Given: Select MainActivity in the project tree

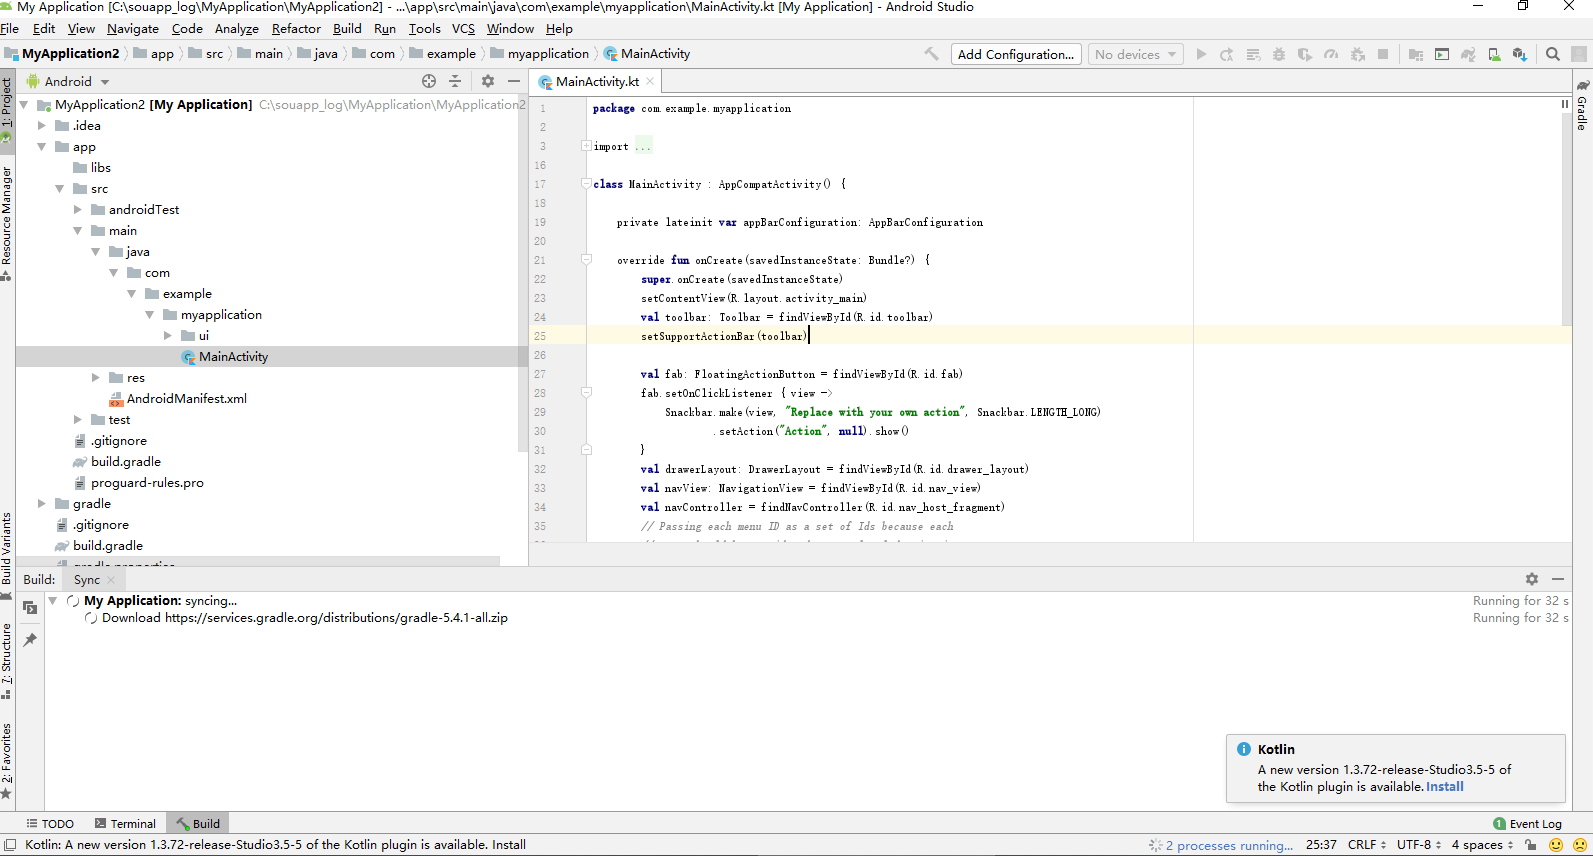Looking at the screenshot, I should [233, 356].
